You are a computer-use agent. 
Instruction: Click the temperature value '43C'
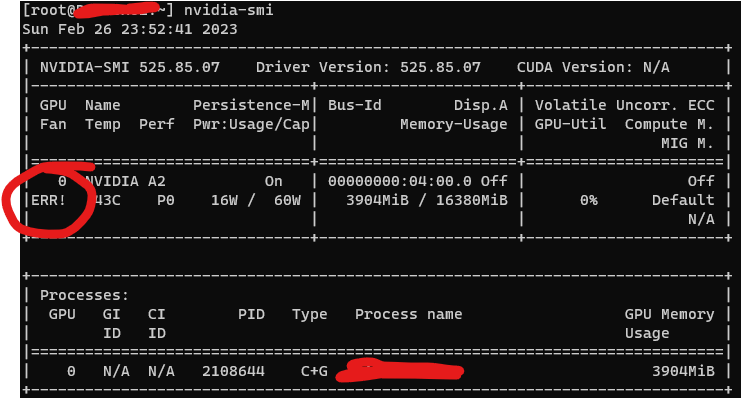coord(107,200)
